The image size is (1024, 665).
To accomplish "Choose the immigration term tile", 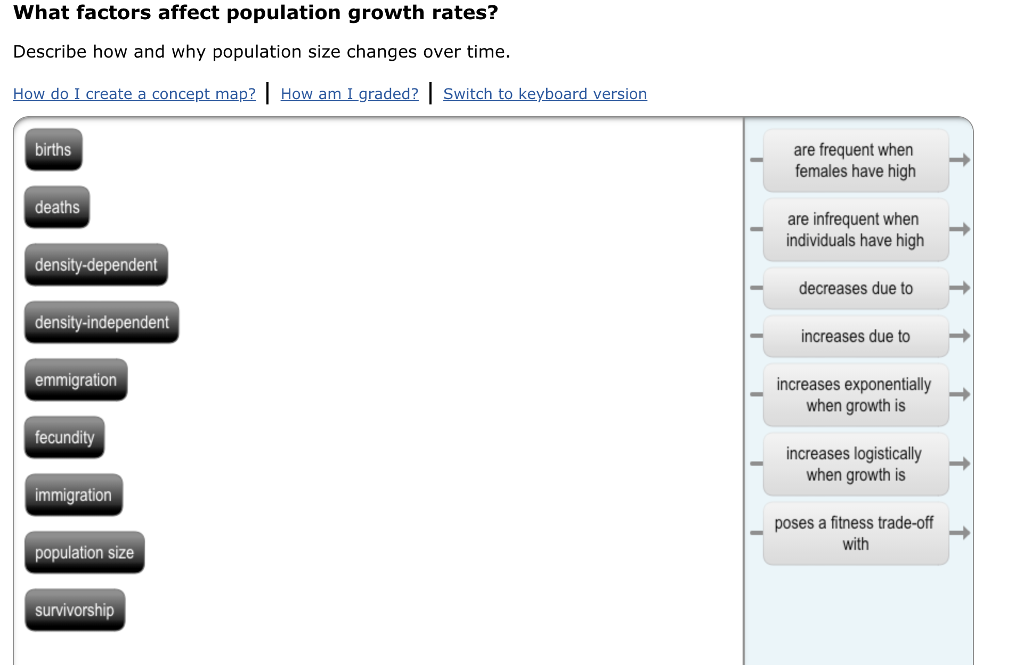I will (x=74, y=494).
